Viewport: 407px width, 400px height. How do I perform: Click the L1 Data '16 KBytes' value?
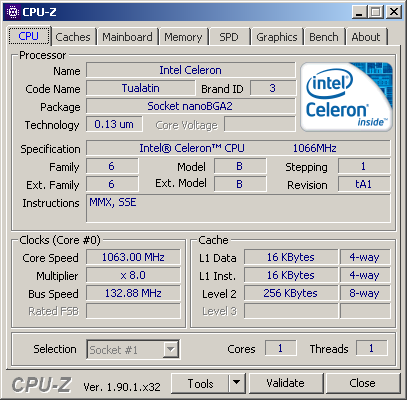(291, 257)
